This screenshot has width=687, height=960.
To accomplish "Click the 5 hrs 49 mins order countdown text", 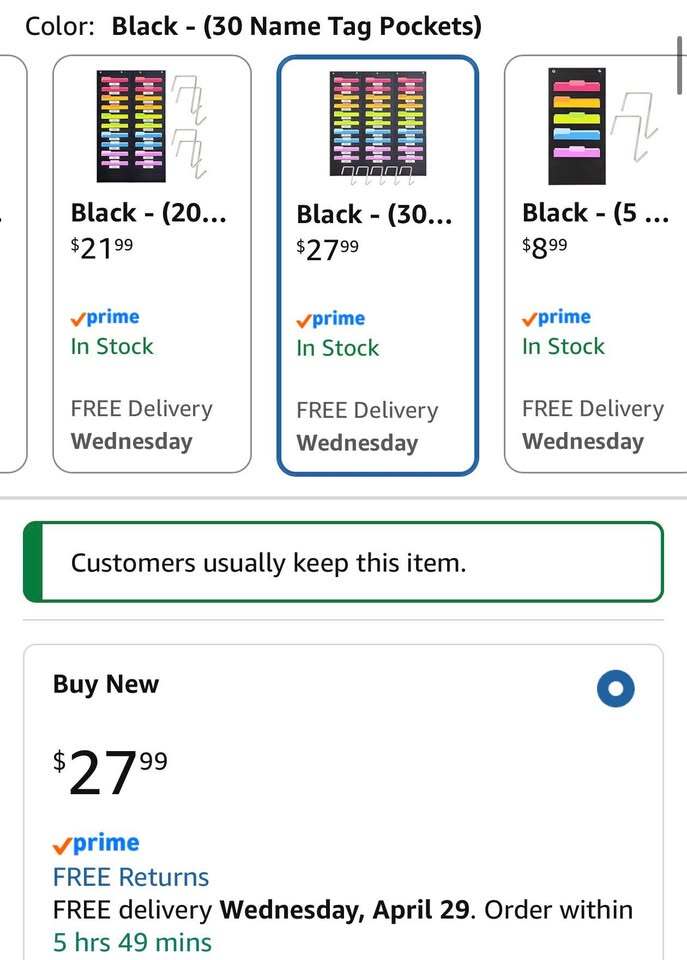I will [132, 942].
